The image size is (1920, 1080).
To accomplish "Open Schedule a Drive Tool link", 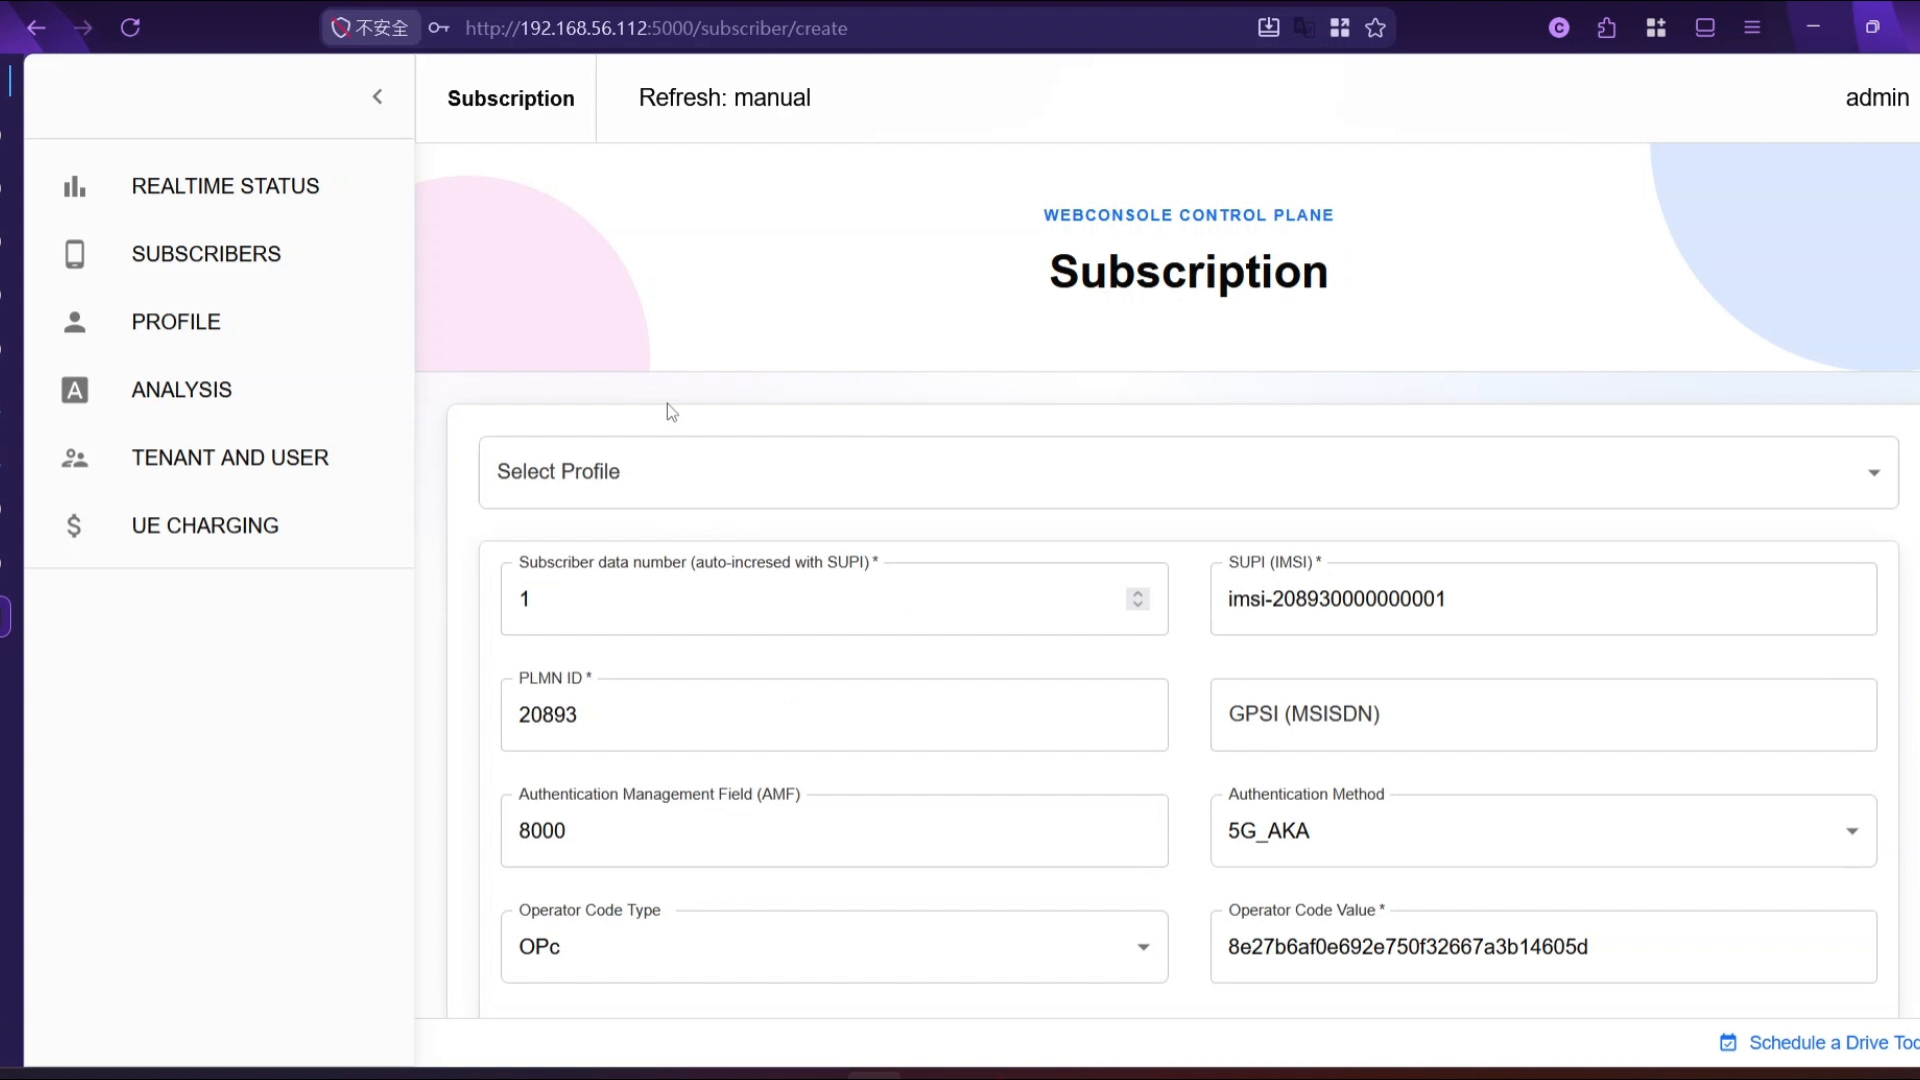I will [1820, 1043].
